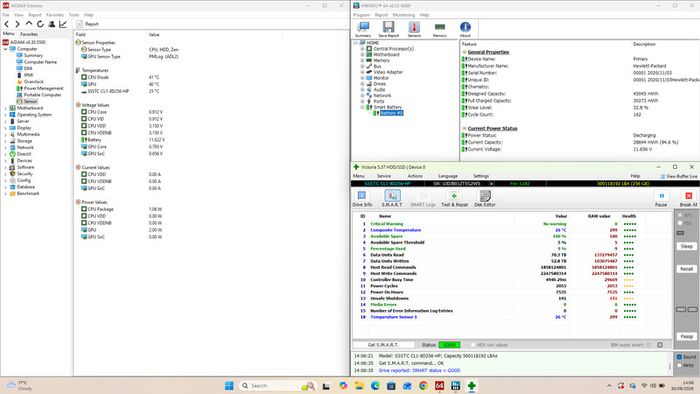This screenshot has height=394, width=700.
Task: Expand Central Processor(s) in HWiNFO tree
Action: point(362,49)
